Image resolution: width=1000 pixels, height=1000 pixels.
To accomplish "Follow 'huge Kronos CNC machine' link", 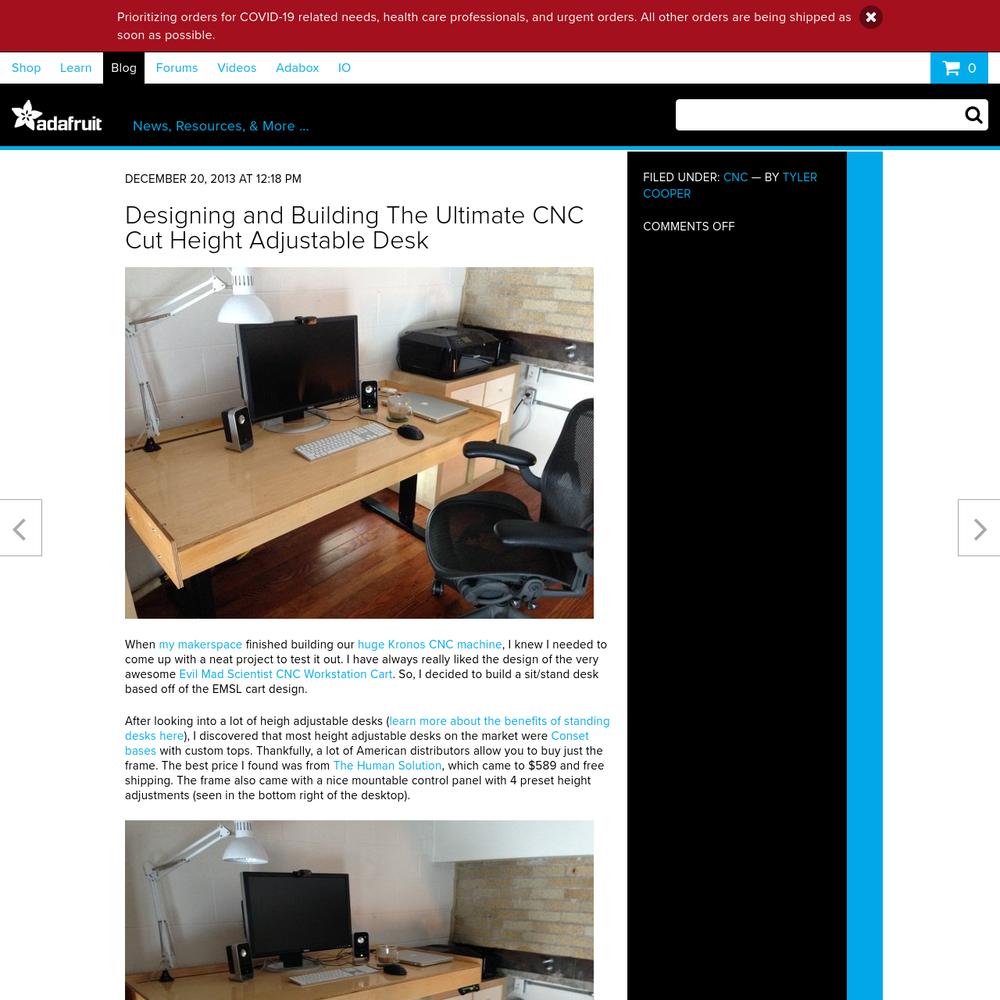I will pos(430,645).
